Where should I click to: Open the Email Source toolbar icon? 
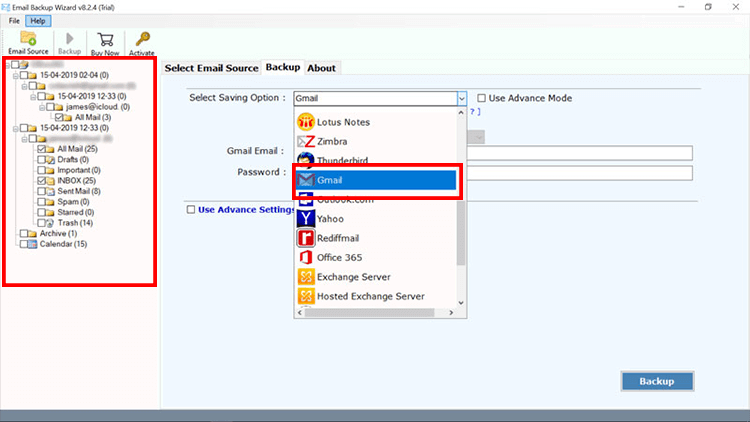pos(28,38)
